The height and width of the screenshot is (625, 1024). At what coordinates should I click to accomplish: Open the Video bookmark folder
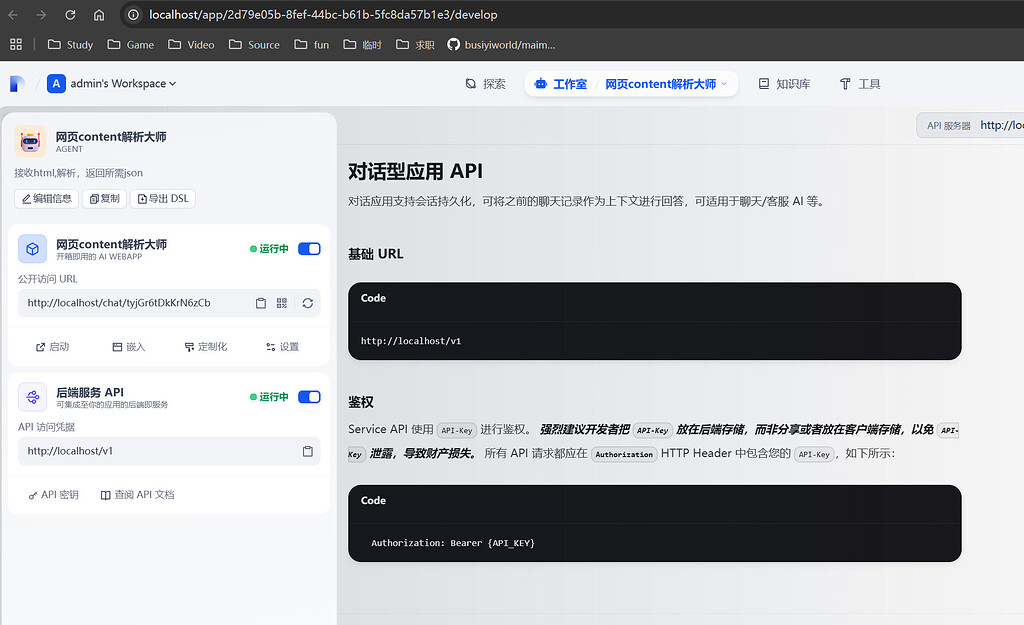191,44
